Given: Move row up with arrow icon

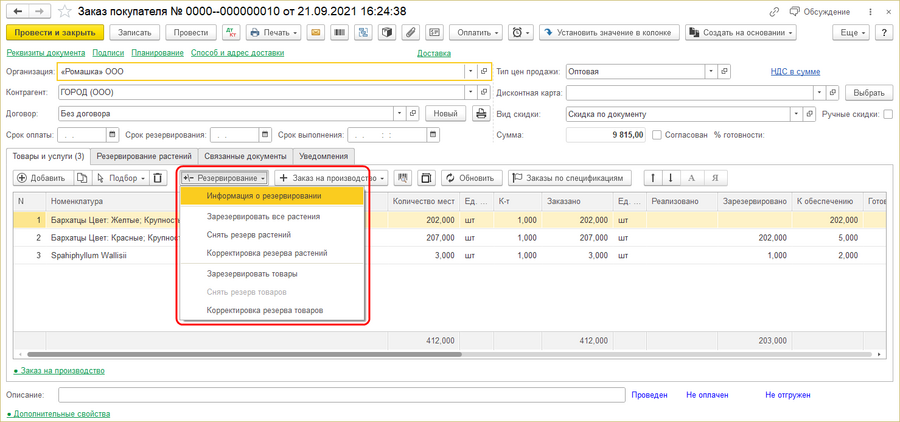Looking at the screenshot, I should pos(654,178).
